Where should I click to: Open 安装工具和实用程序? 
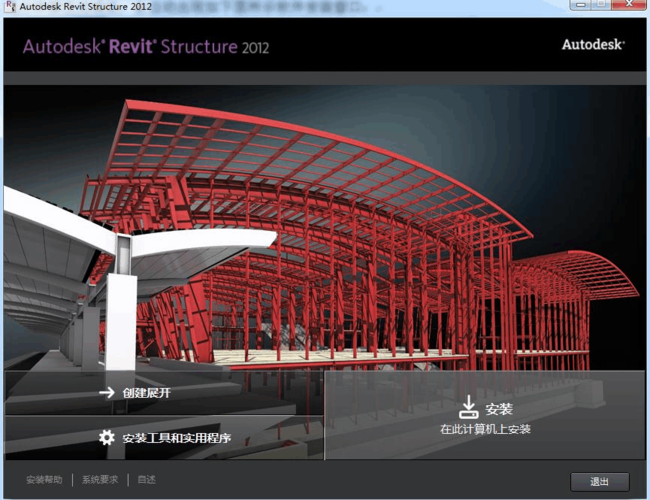tap(164, 438)
